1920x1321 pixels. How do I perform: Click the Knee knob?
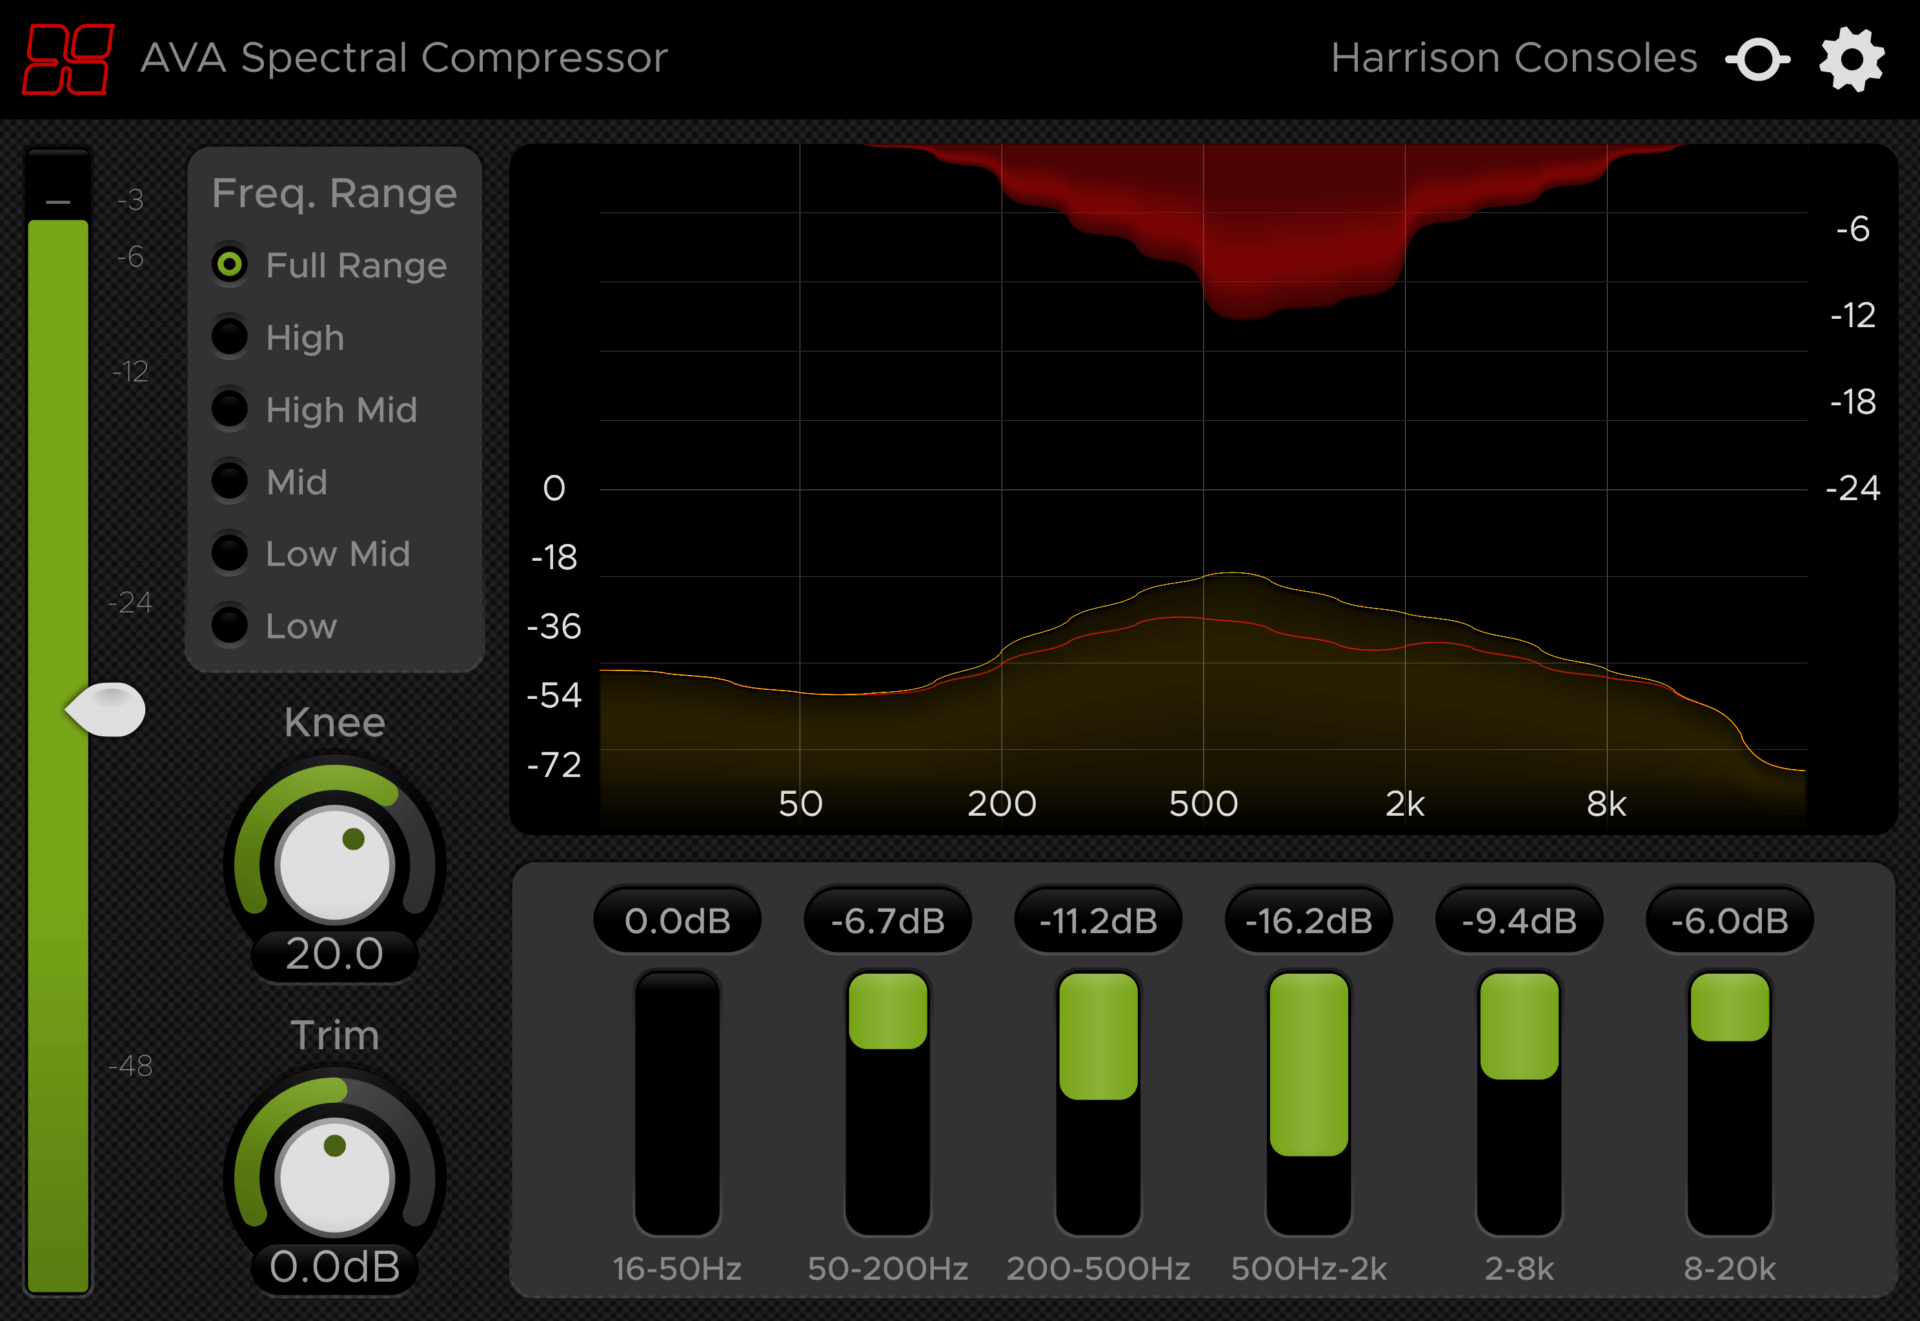[x=335, y=864]
